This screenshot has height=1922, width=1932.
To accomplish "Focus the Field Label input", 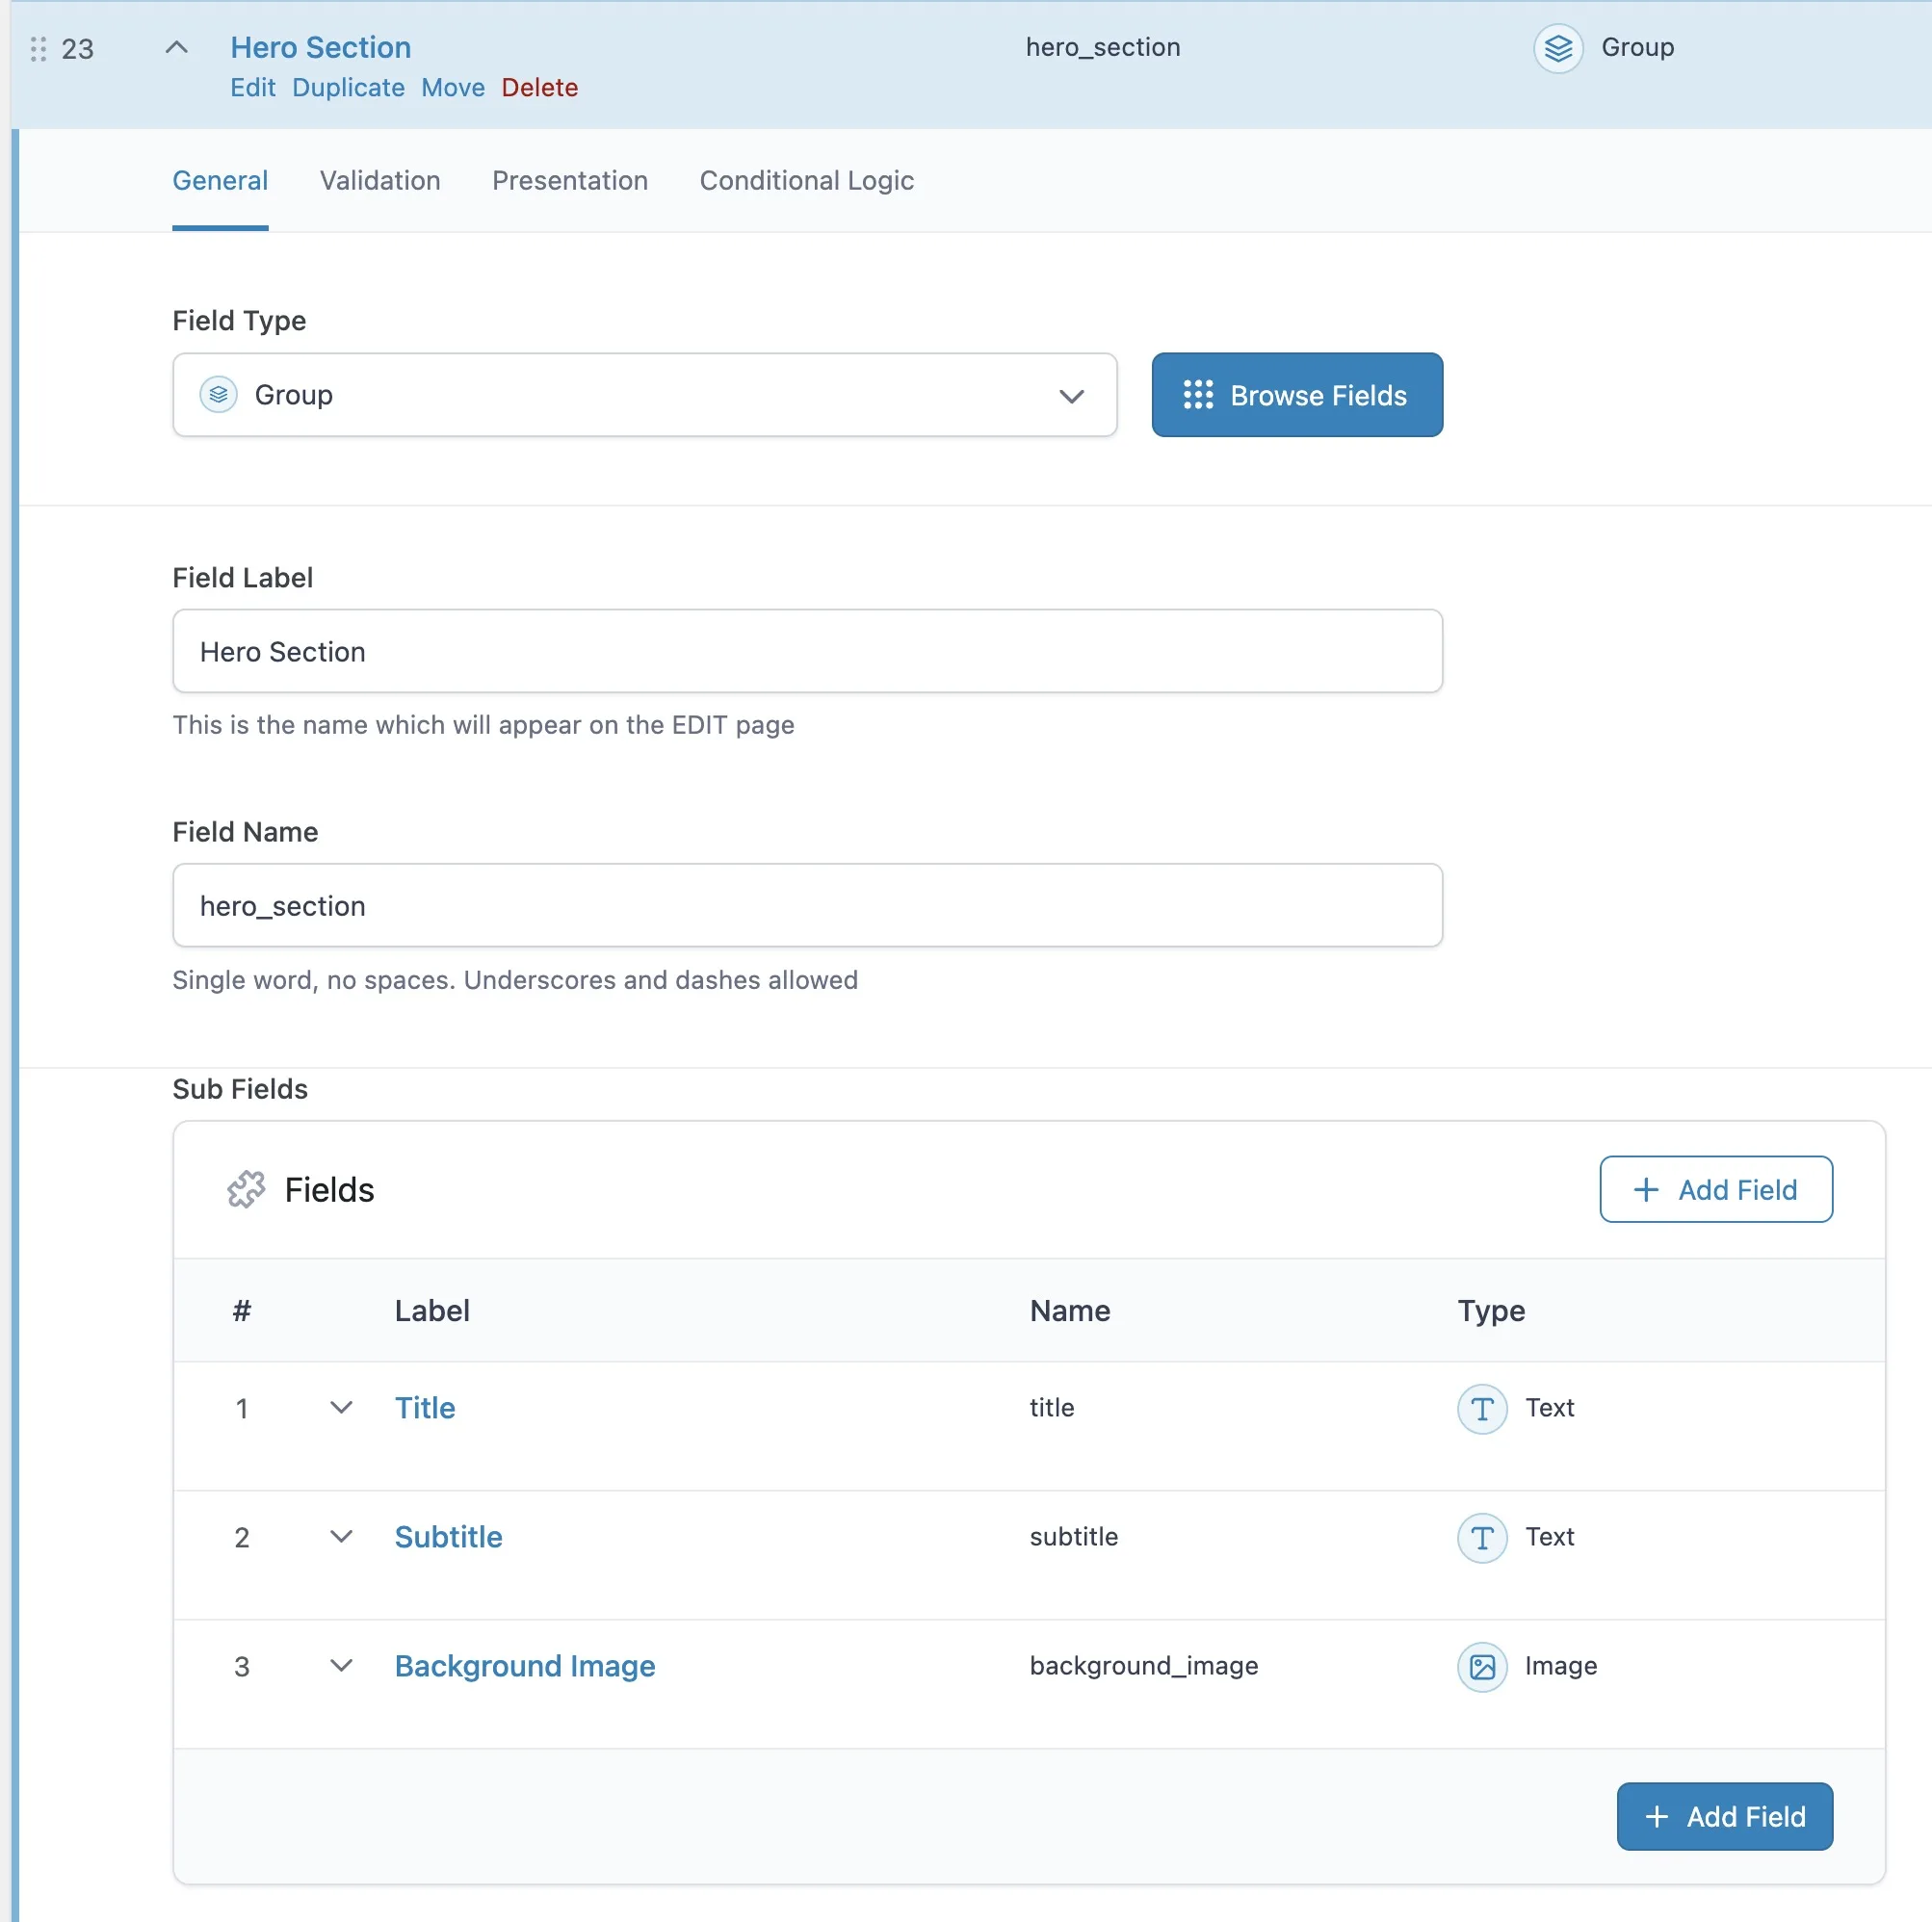I will 807,651.
